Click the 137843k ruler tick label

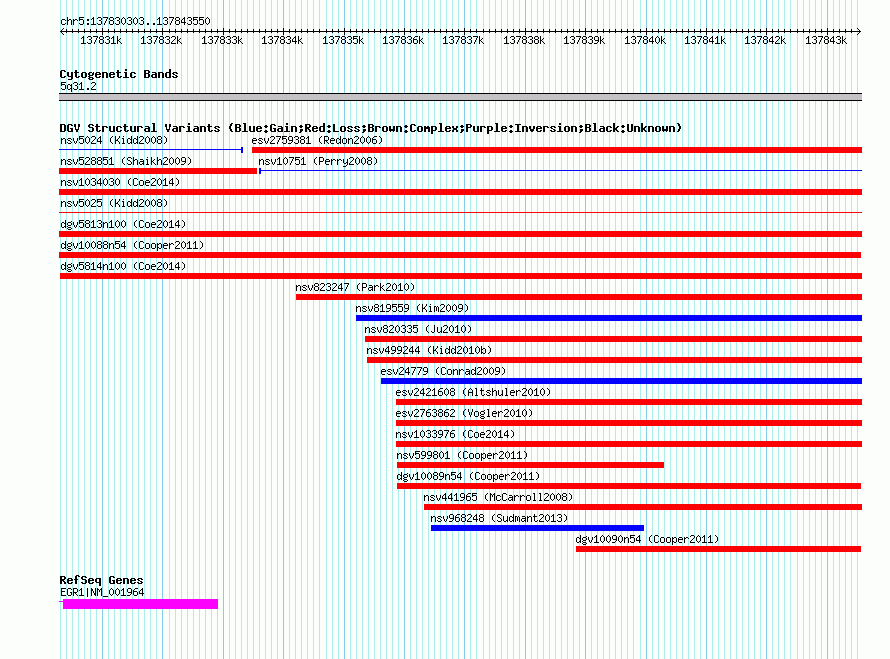(x=826, y=40)
